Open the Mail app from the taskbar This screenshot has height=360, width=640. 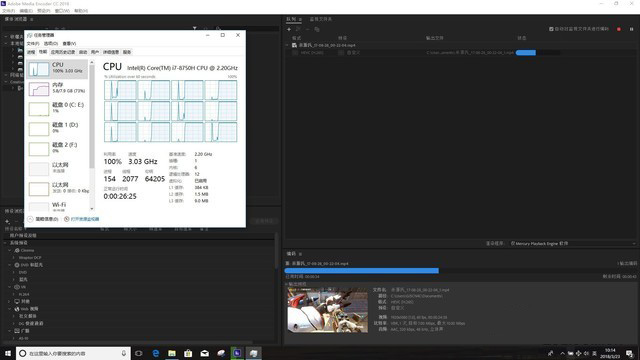click(x=204, y=353)
